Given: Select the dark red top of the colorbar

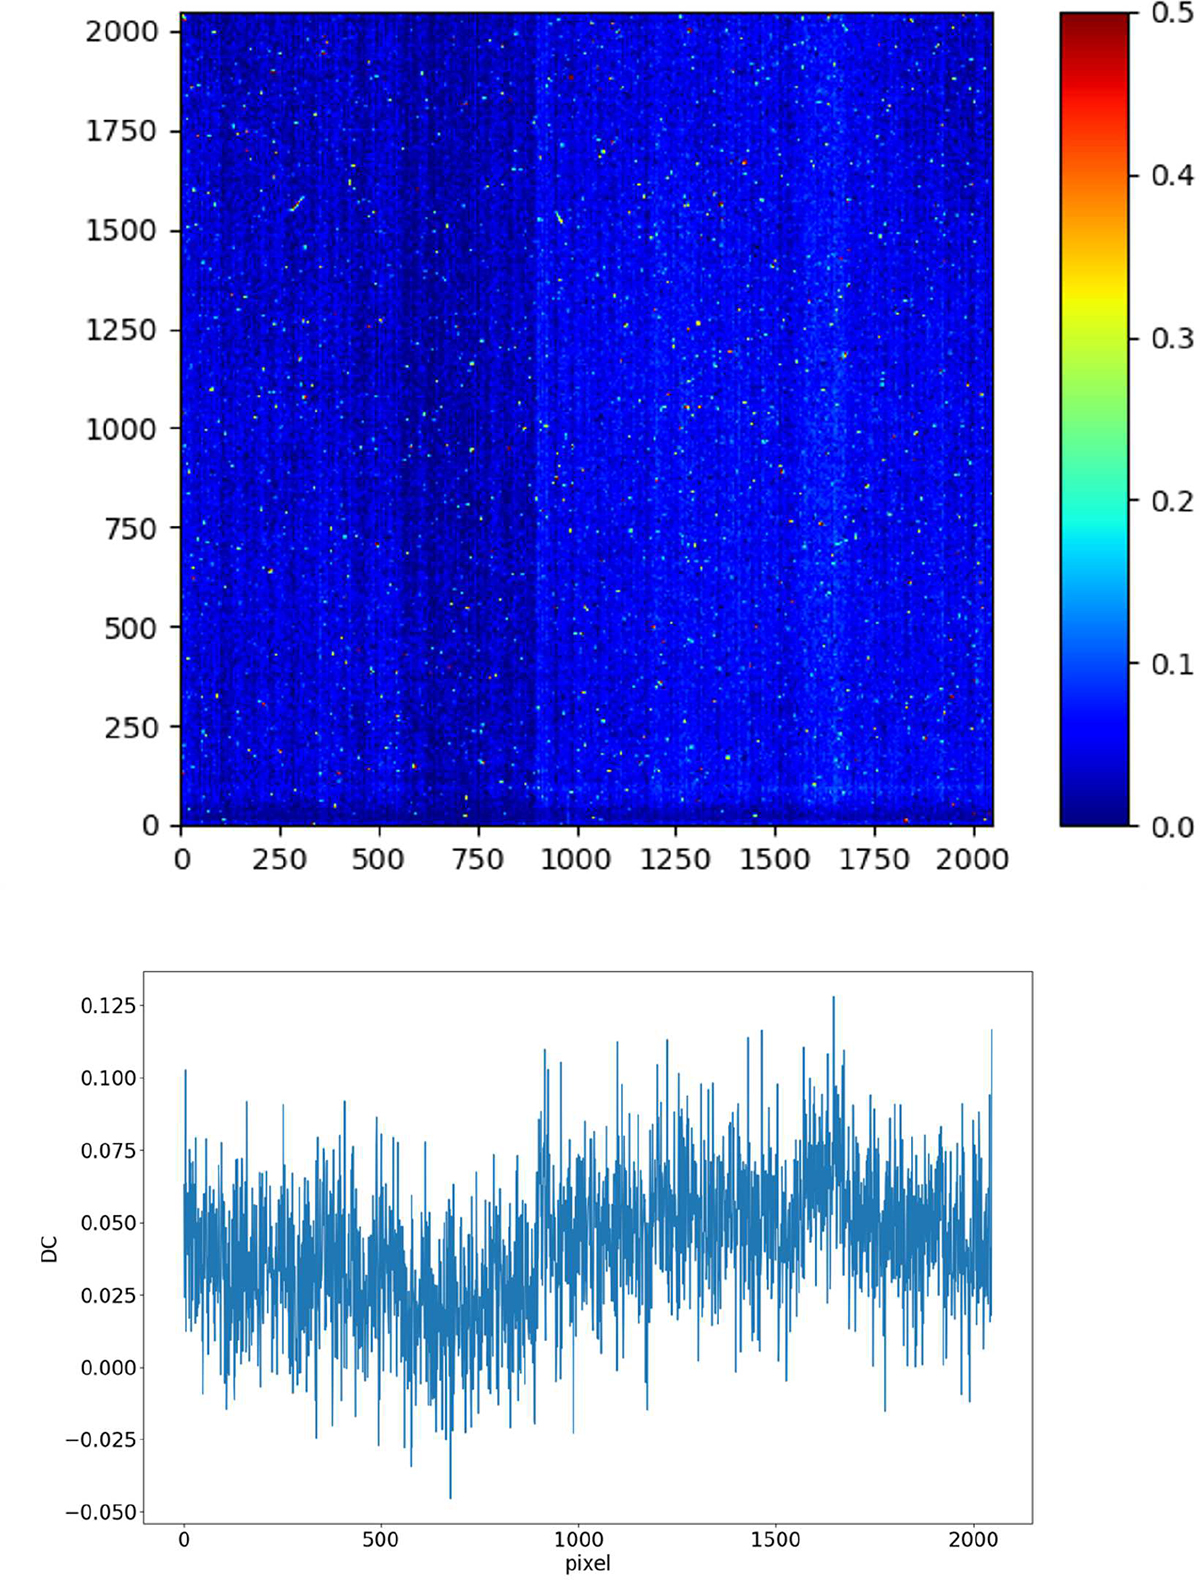Looking at the screenshot, I should coord(1093,25).
